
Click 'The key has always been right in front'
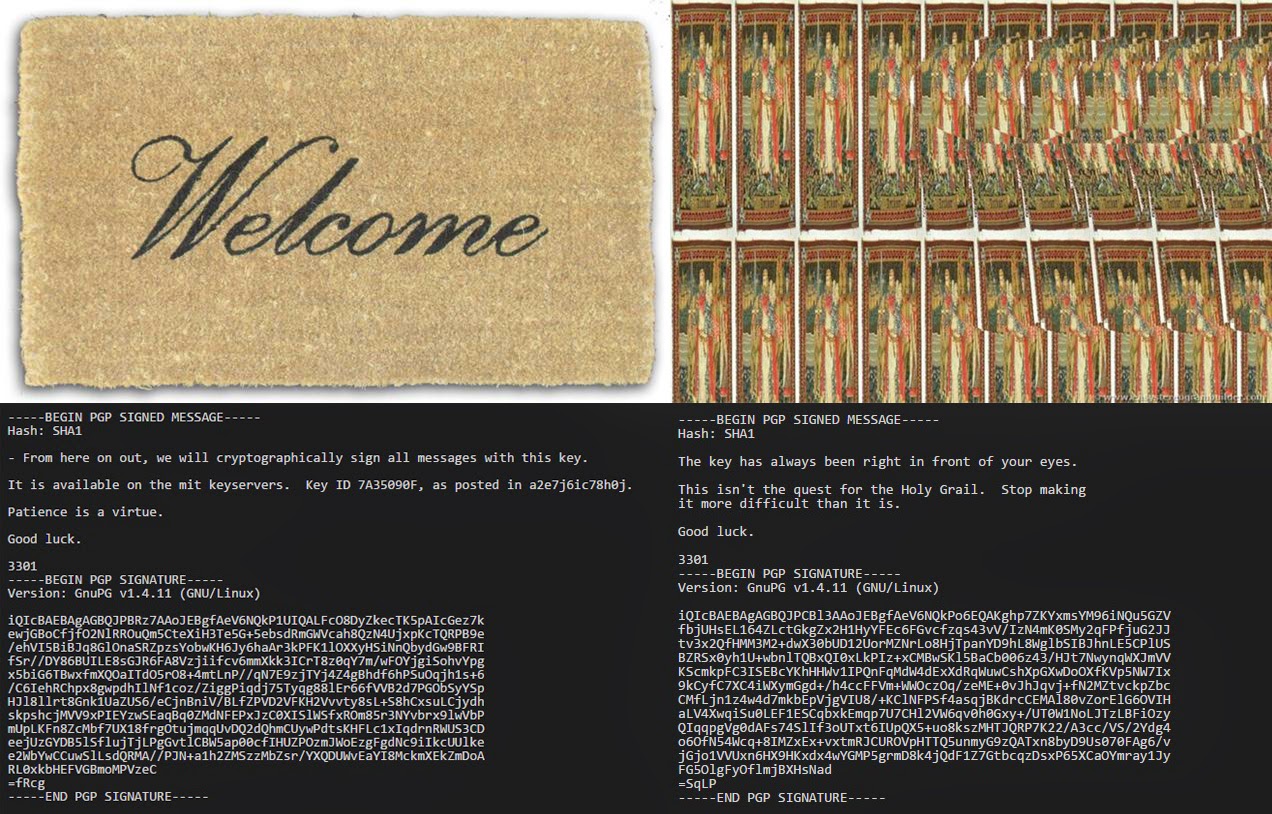(x=877, y=462)
